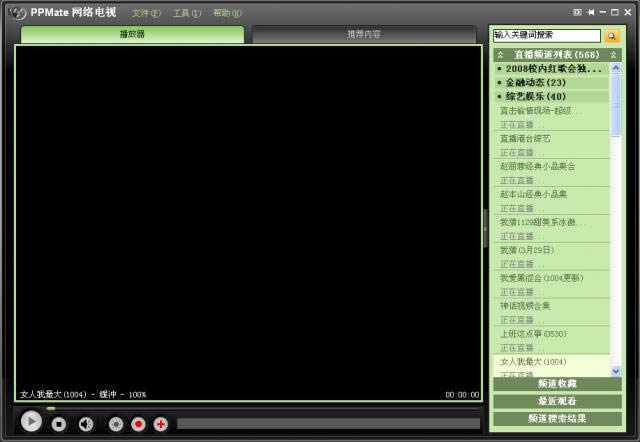
Task: Click the 输入关键词搜索 search field
Action: tap(547, 36)
